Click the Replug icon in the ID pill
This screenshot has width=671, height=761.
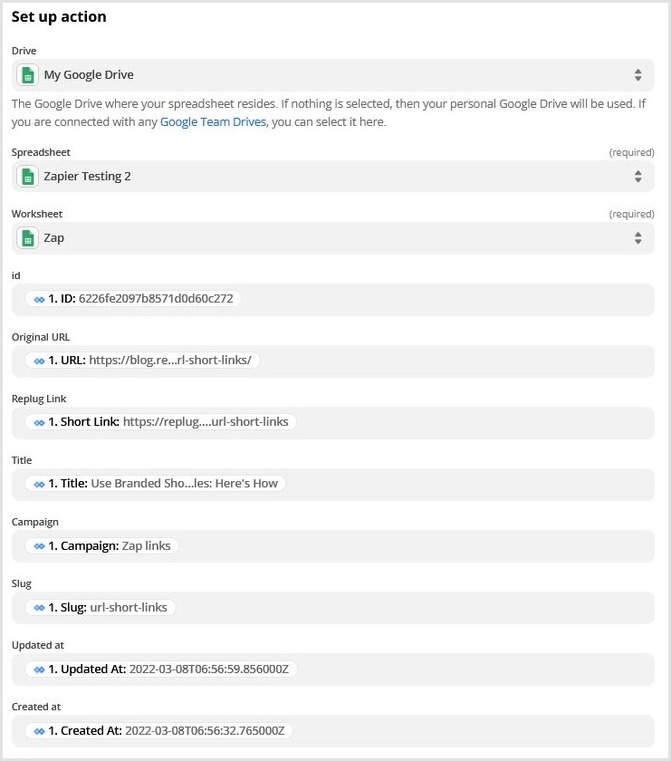point(39,299)
